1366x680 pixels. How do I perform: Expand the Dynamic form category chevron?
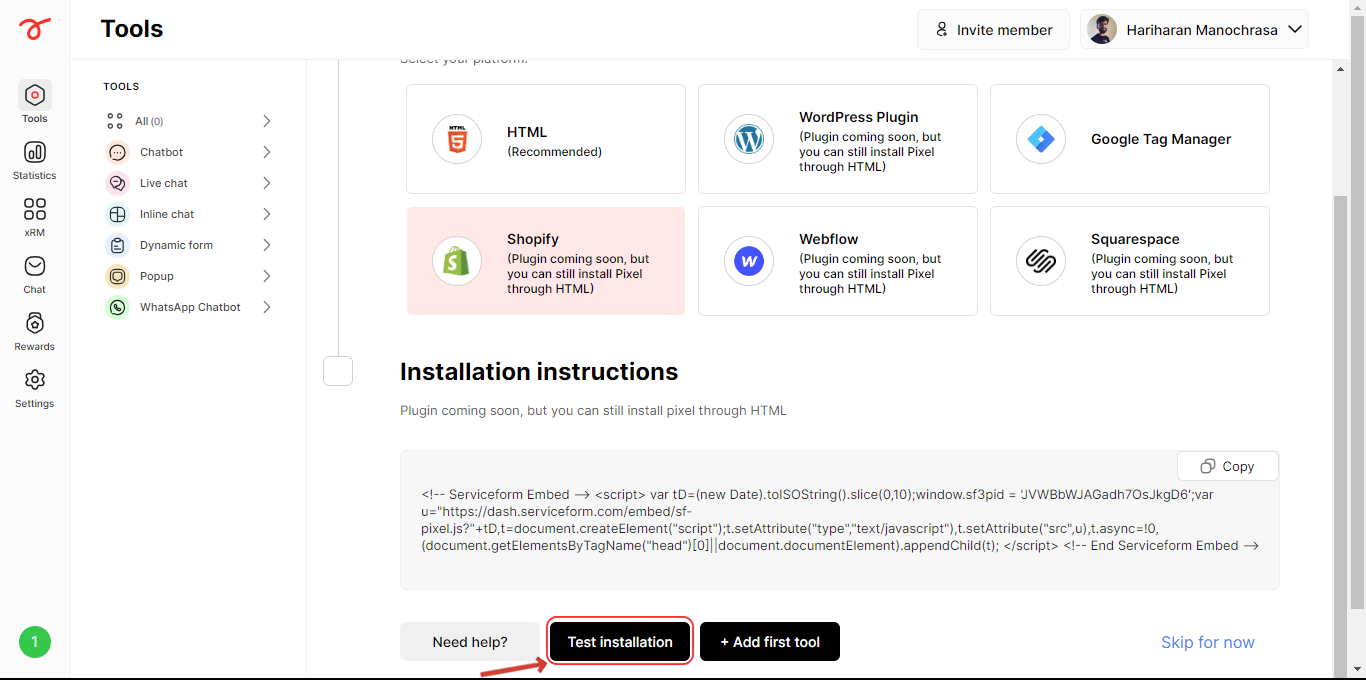tap(267, 245)
